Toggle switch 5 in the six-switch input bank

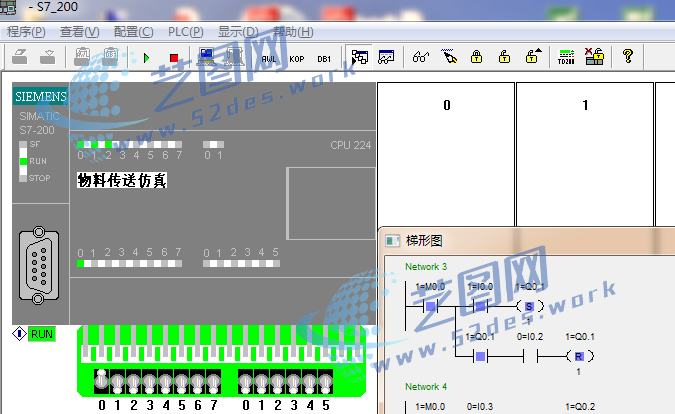tap(325, 381)
